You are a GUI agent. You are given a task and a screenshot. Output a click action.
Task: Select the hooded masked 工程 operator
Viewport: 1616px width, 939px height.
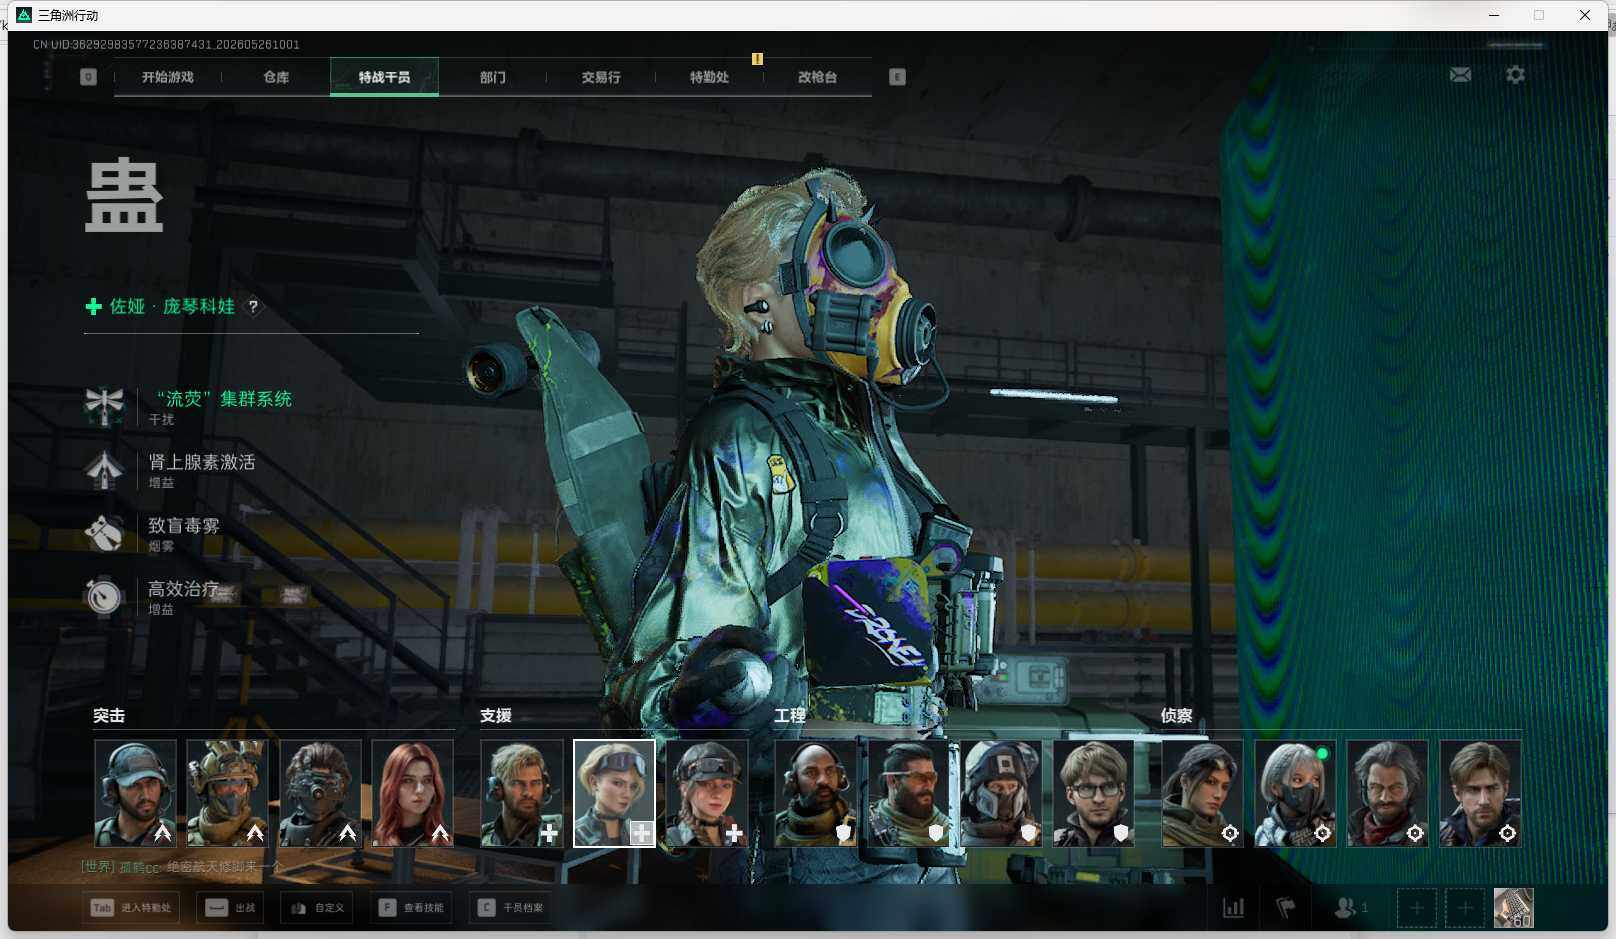coord(1001,793)
